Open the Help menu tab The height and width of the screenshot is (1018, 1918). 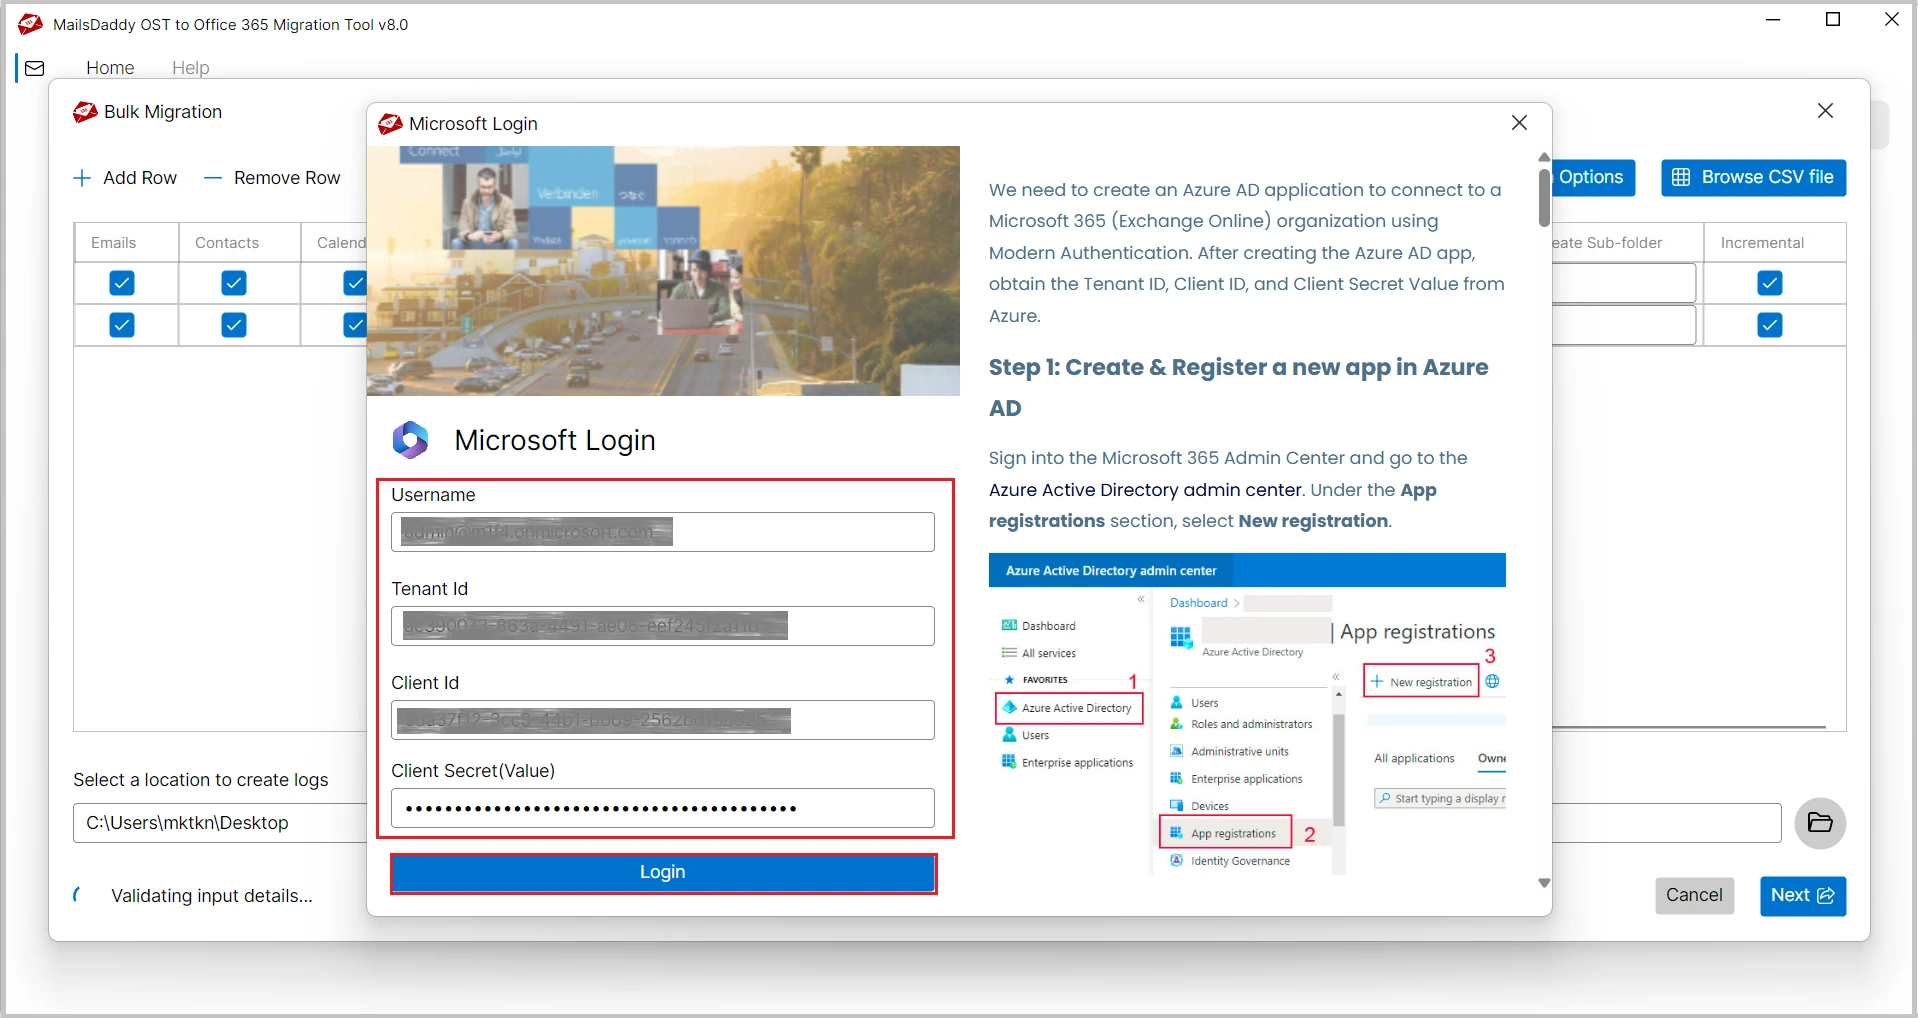click(x=190, y=68)
